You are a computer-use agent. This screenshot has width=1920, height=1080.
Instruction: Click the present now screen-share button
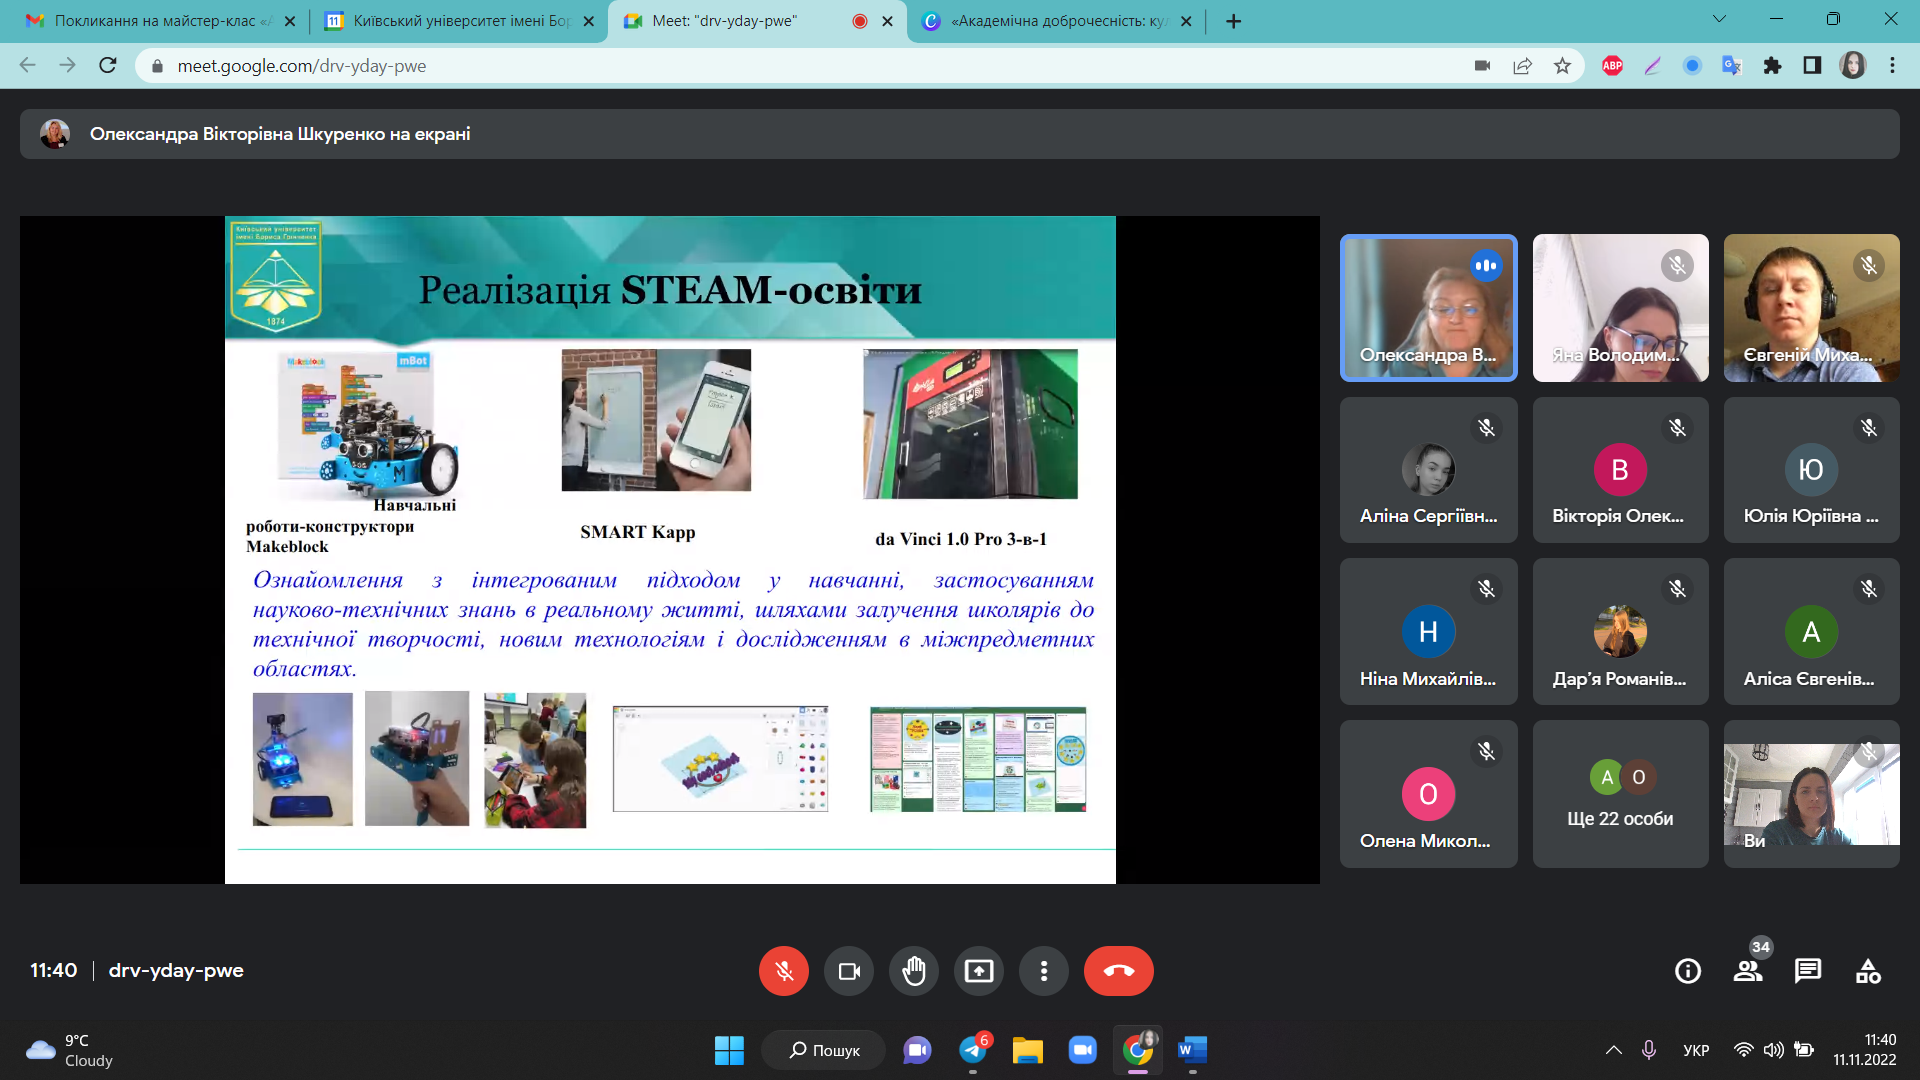click(x=978, y=971)
